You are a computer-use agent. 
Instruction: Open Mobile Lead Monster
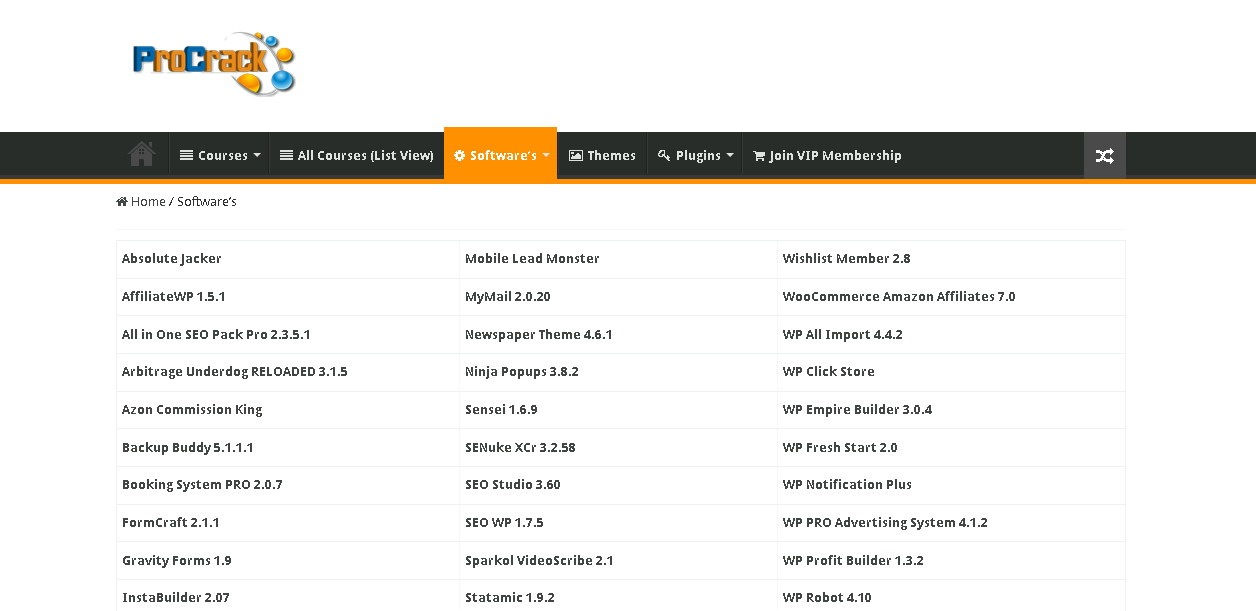[x=532, y=259]
